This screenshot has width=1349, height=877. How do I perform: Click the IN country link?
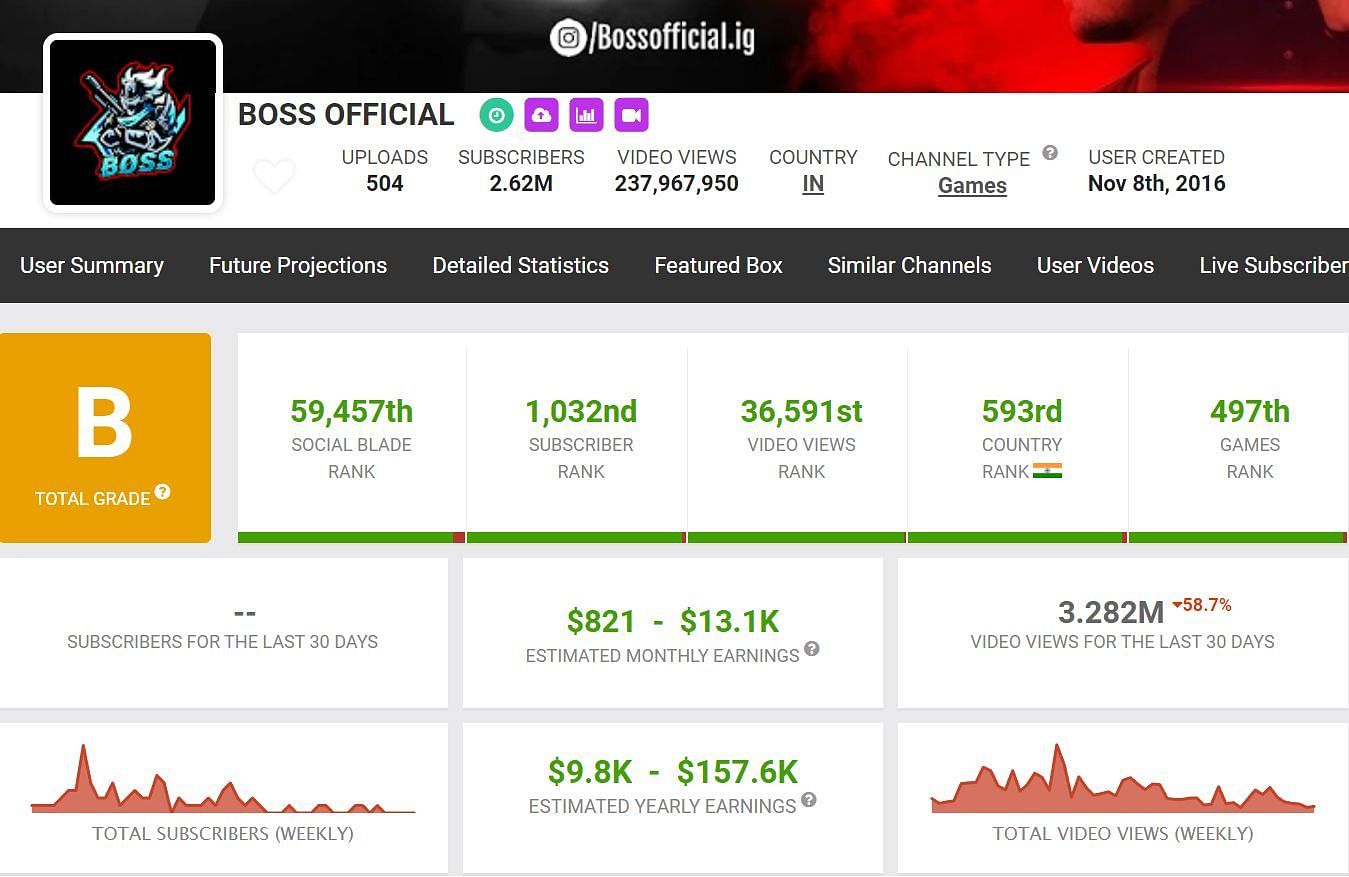pyautogui.click(x=813, y=184)
